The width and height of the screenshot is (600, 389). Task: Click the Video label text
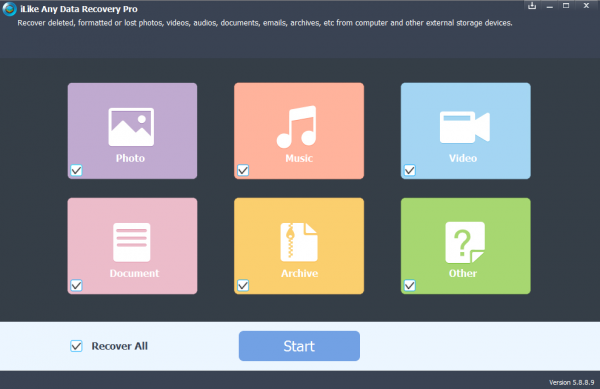[x=463, y=158]
